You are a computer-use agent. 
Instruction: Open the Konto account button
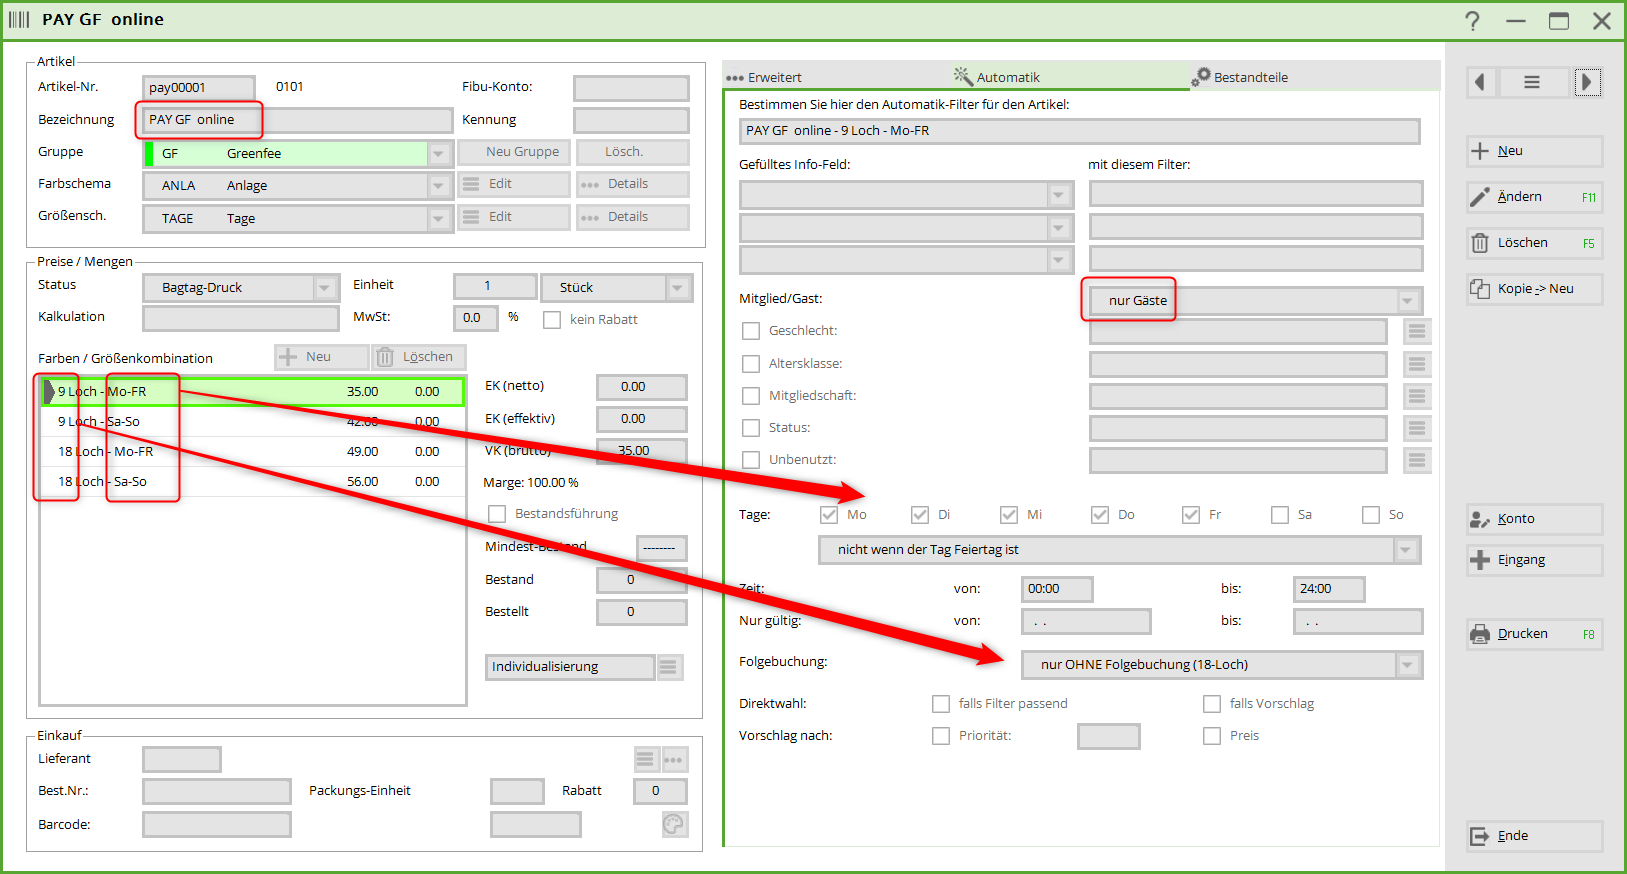coord(1534,519)
